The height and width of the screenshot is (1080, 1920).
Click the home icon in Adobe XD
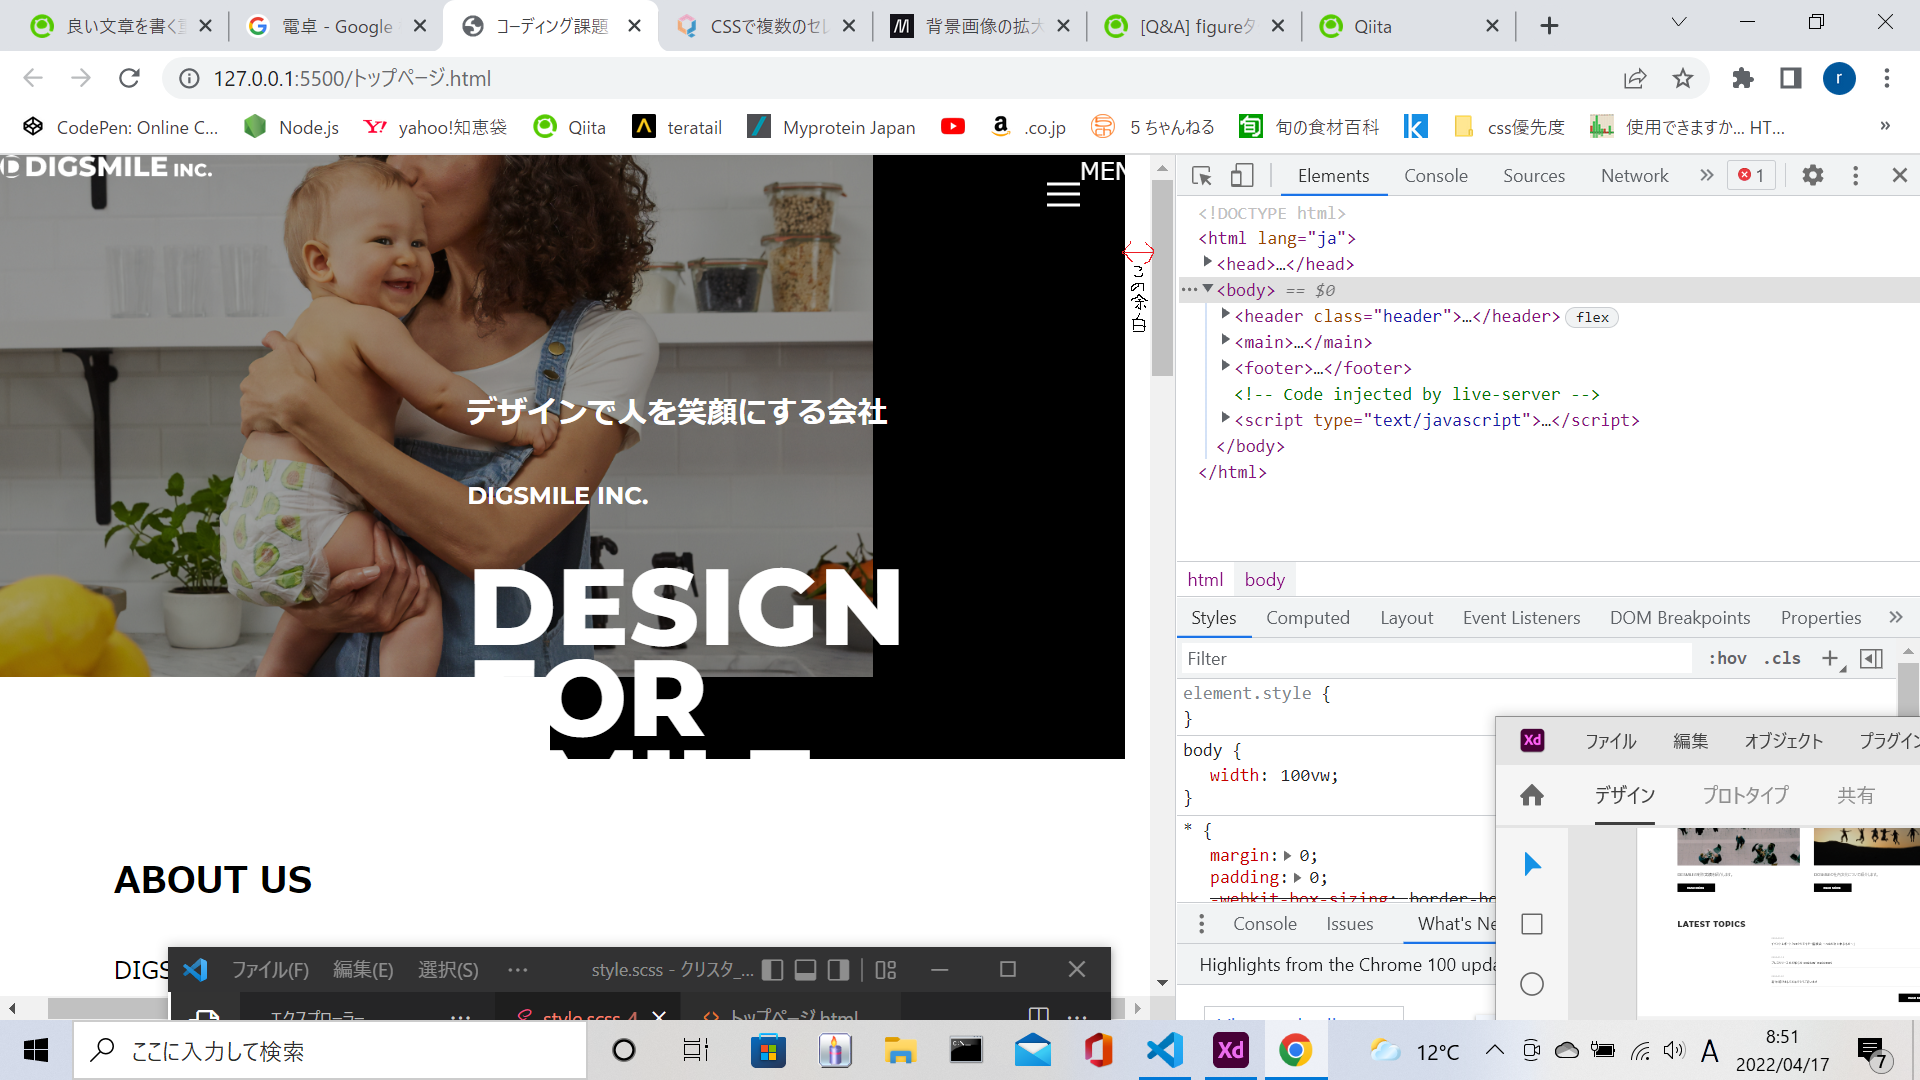[x=1532, y=795]
